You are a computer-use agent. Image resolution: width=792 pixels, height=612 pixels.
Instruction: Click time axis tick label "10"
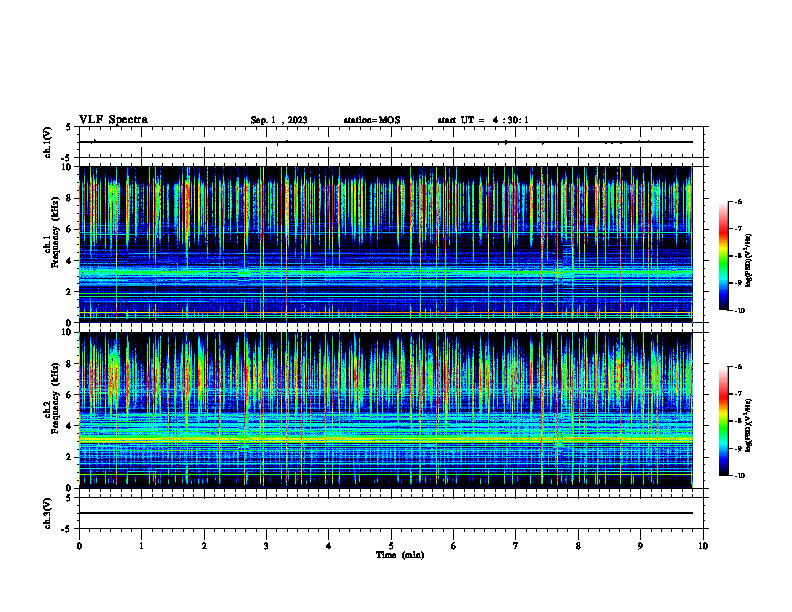[703, 546]
